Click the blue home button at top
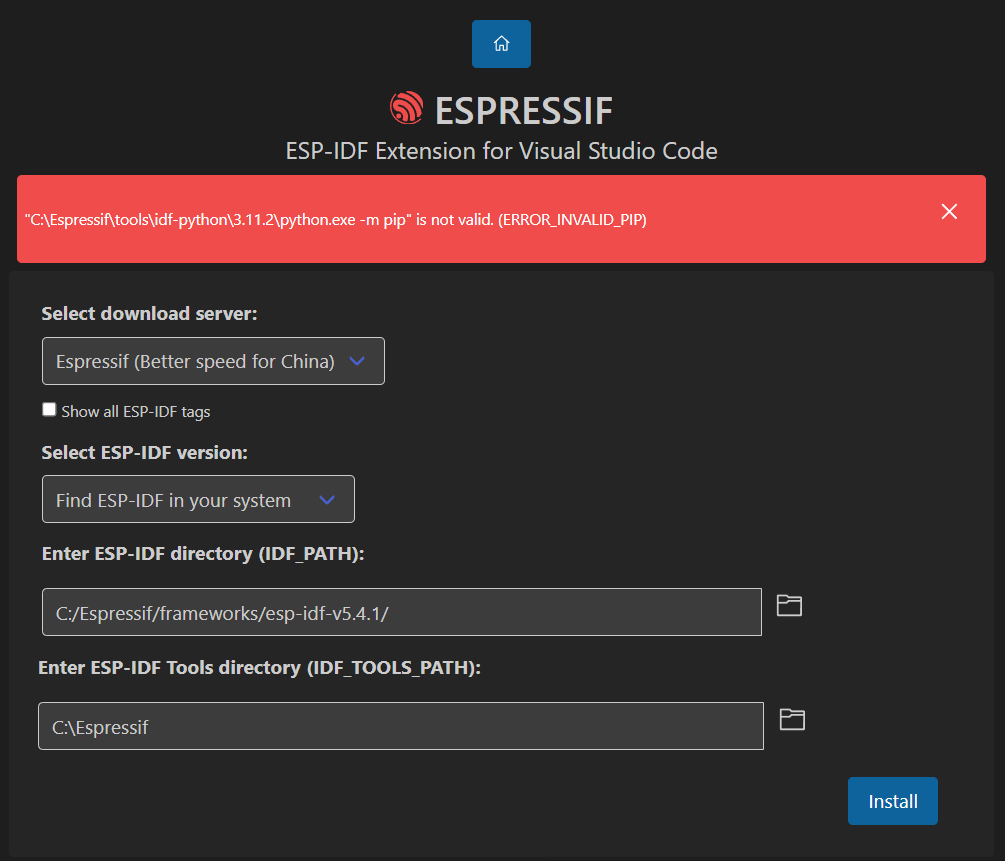The width and height of the screenshot is (1005, 861). (x=501, y=43)
